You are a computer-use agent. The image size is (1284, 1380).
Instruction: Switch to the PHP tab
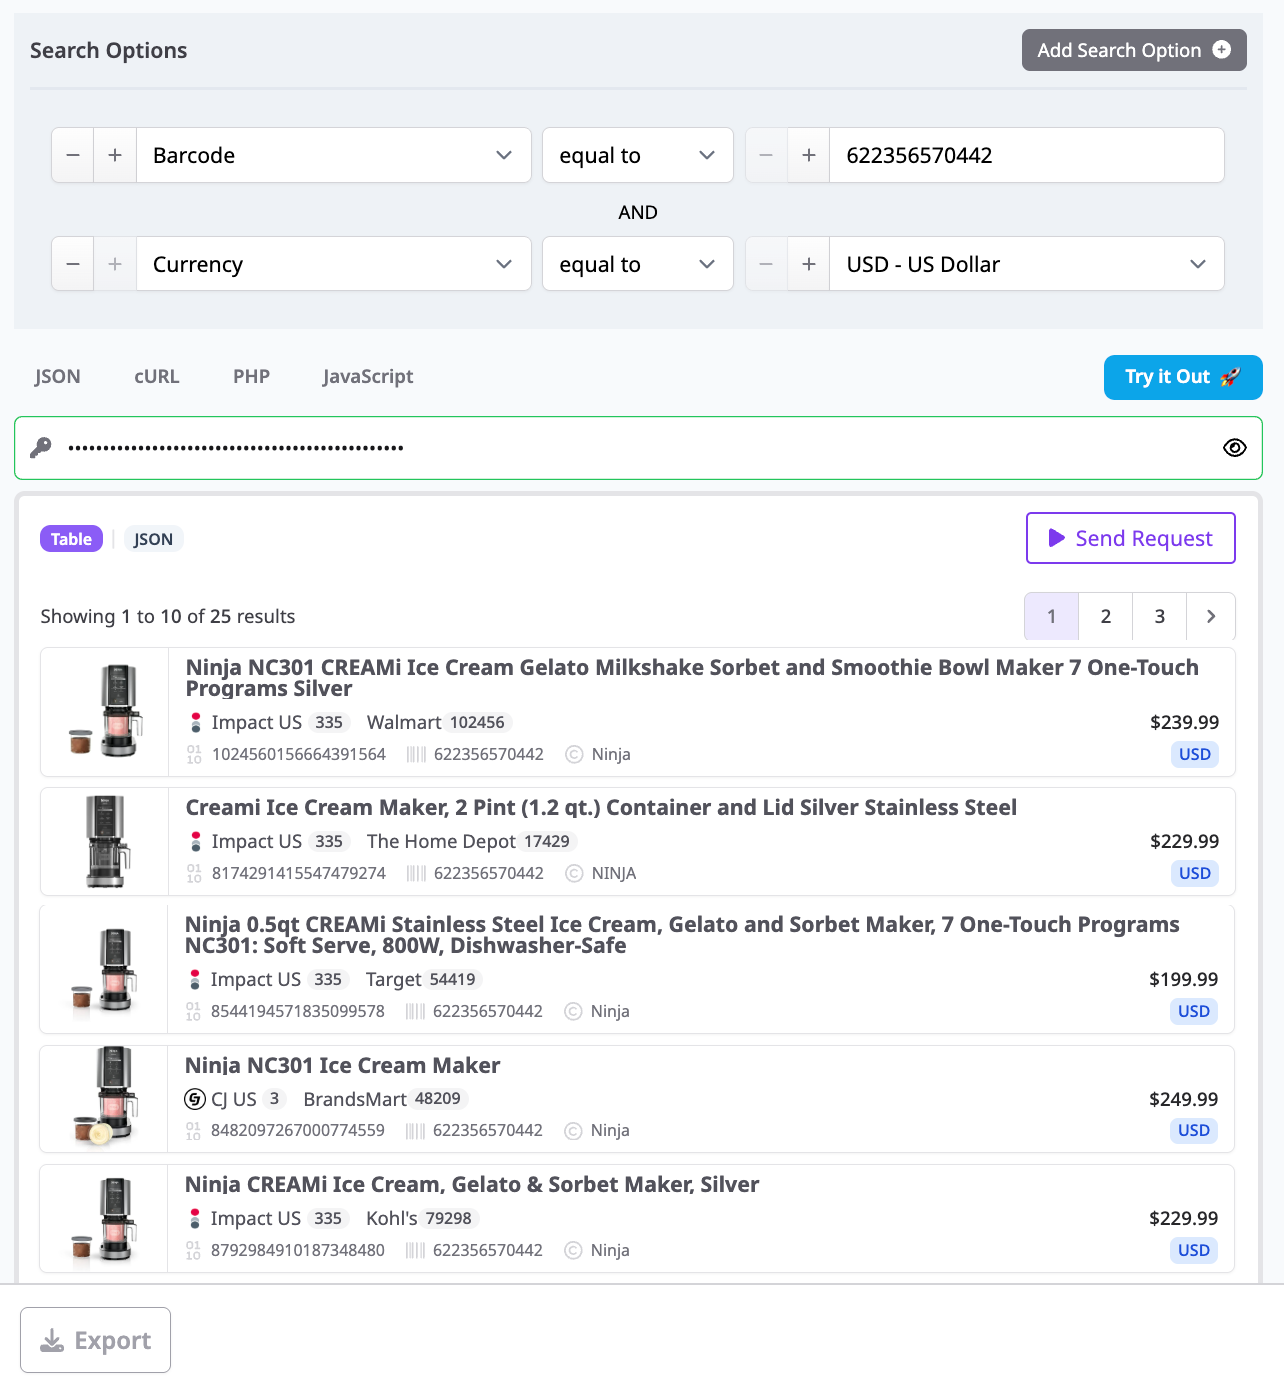click(251, 376)
